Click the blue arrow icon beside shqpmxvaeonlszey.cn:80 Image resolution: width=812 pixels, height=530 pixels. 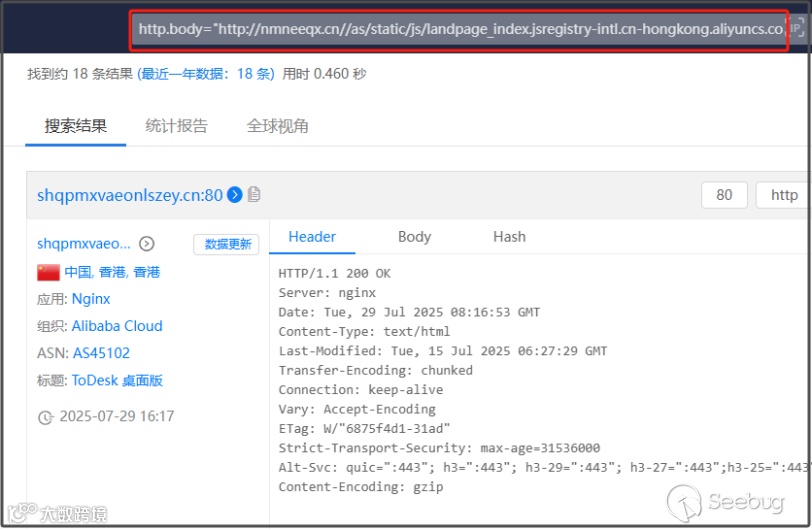click(235, 195)
